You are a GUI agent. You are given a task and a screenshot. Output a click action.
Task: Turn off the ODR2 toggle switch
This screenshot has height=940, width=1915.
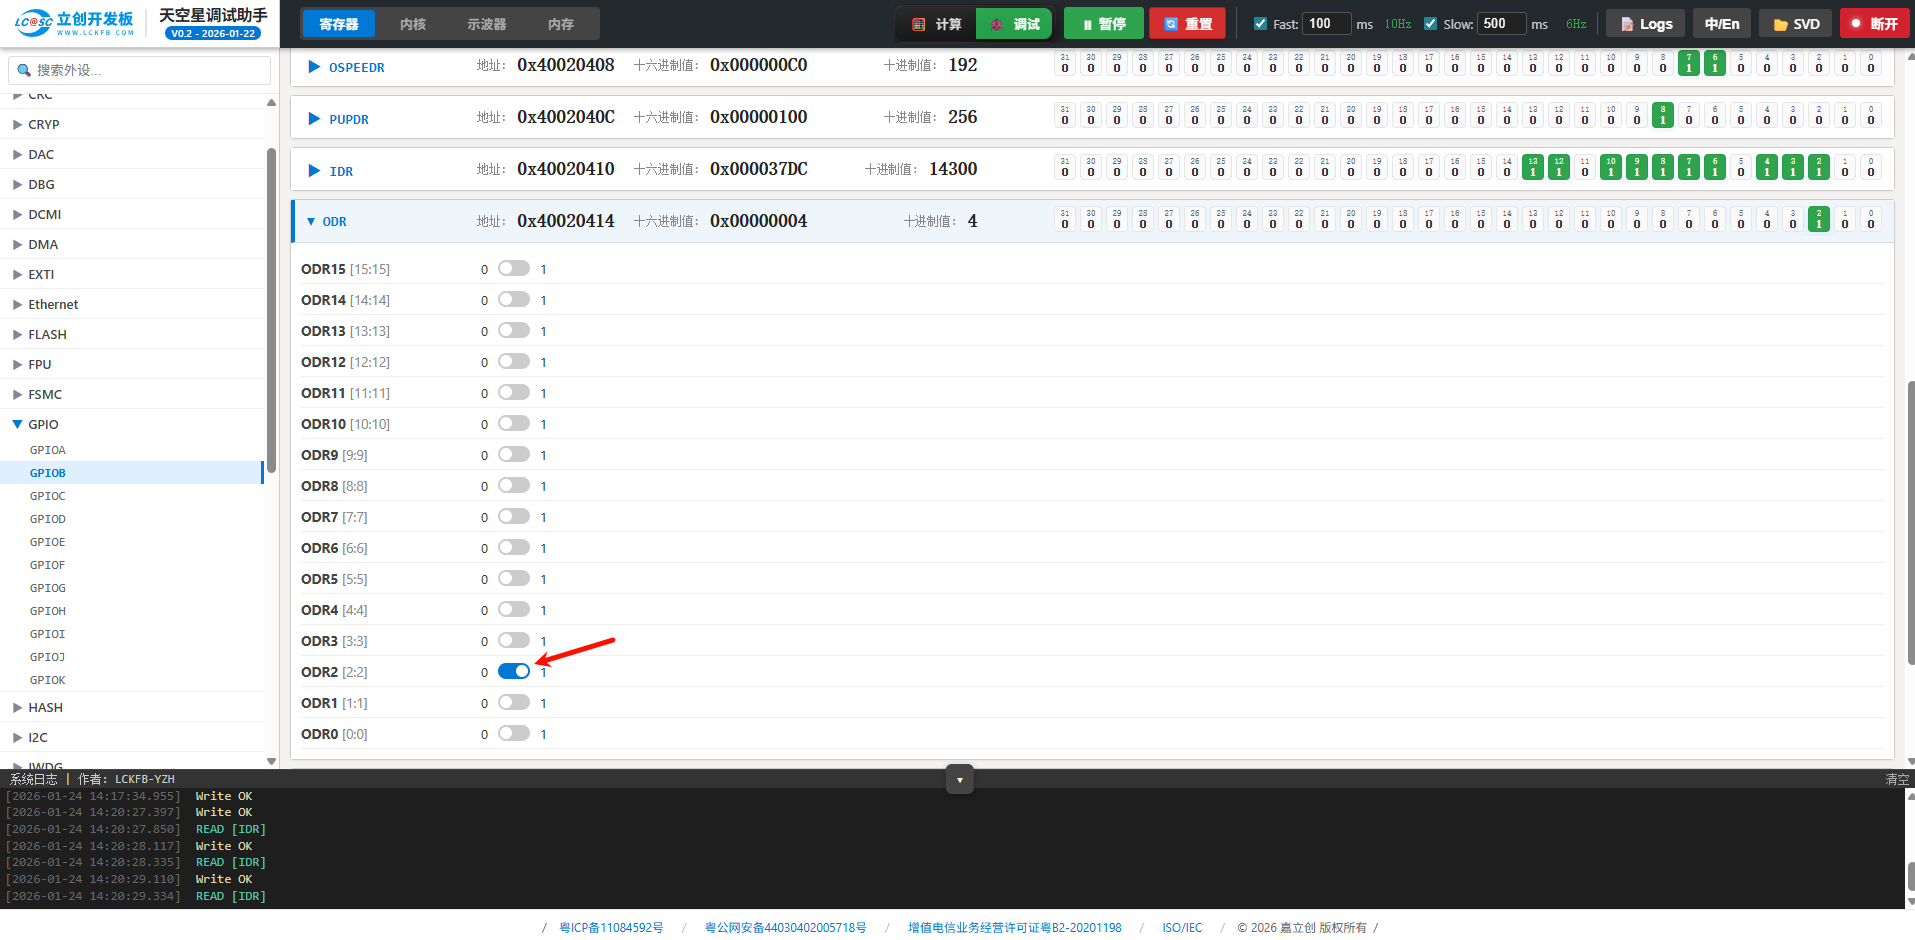[x=514, y=671]
